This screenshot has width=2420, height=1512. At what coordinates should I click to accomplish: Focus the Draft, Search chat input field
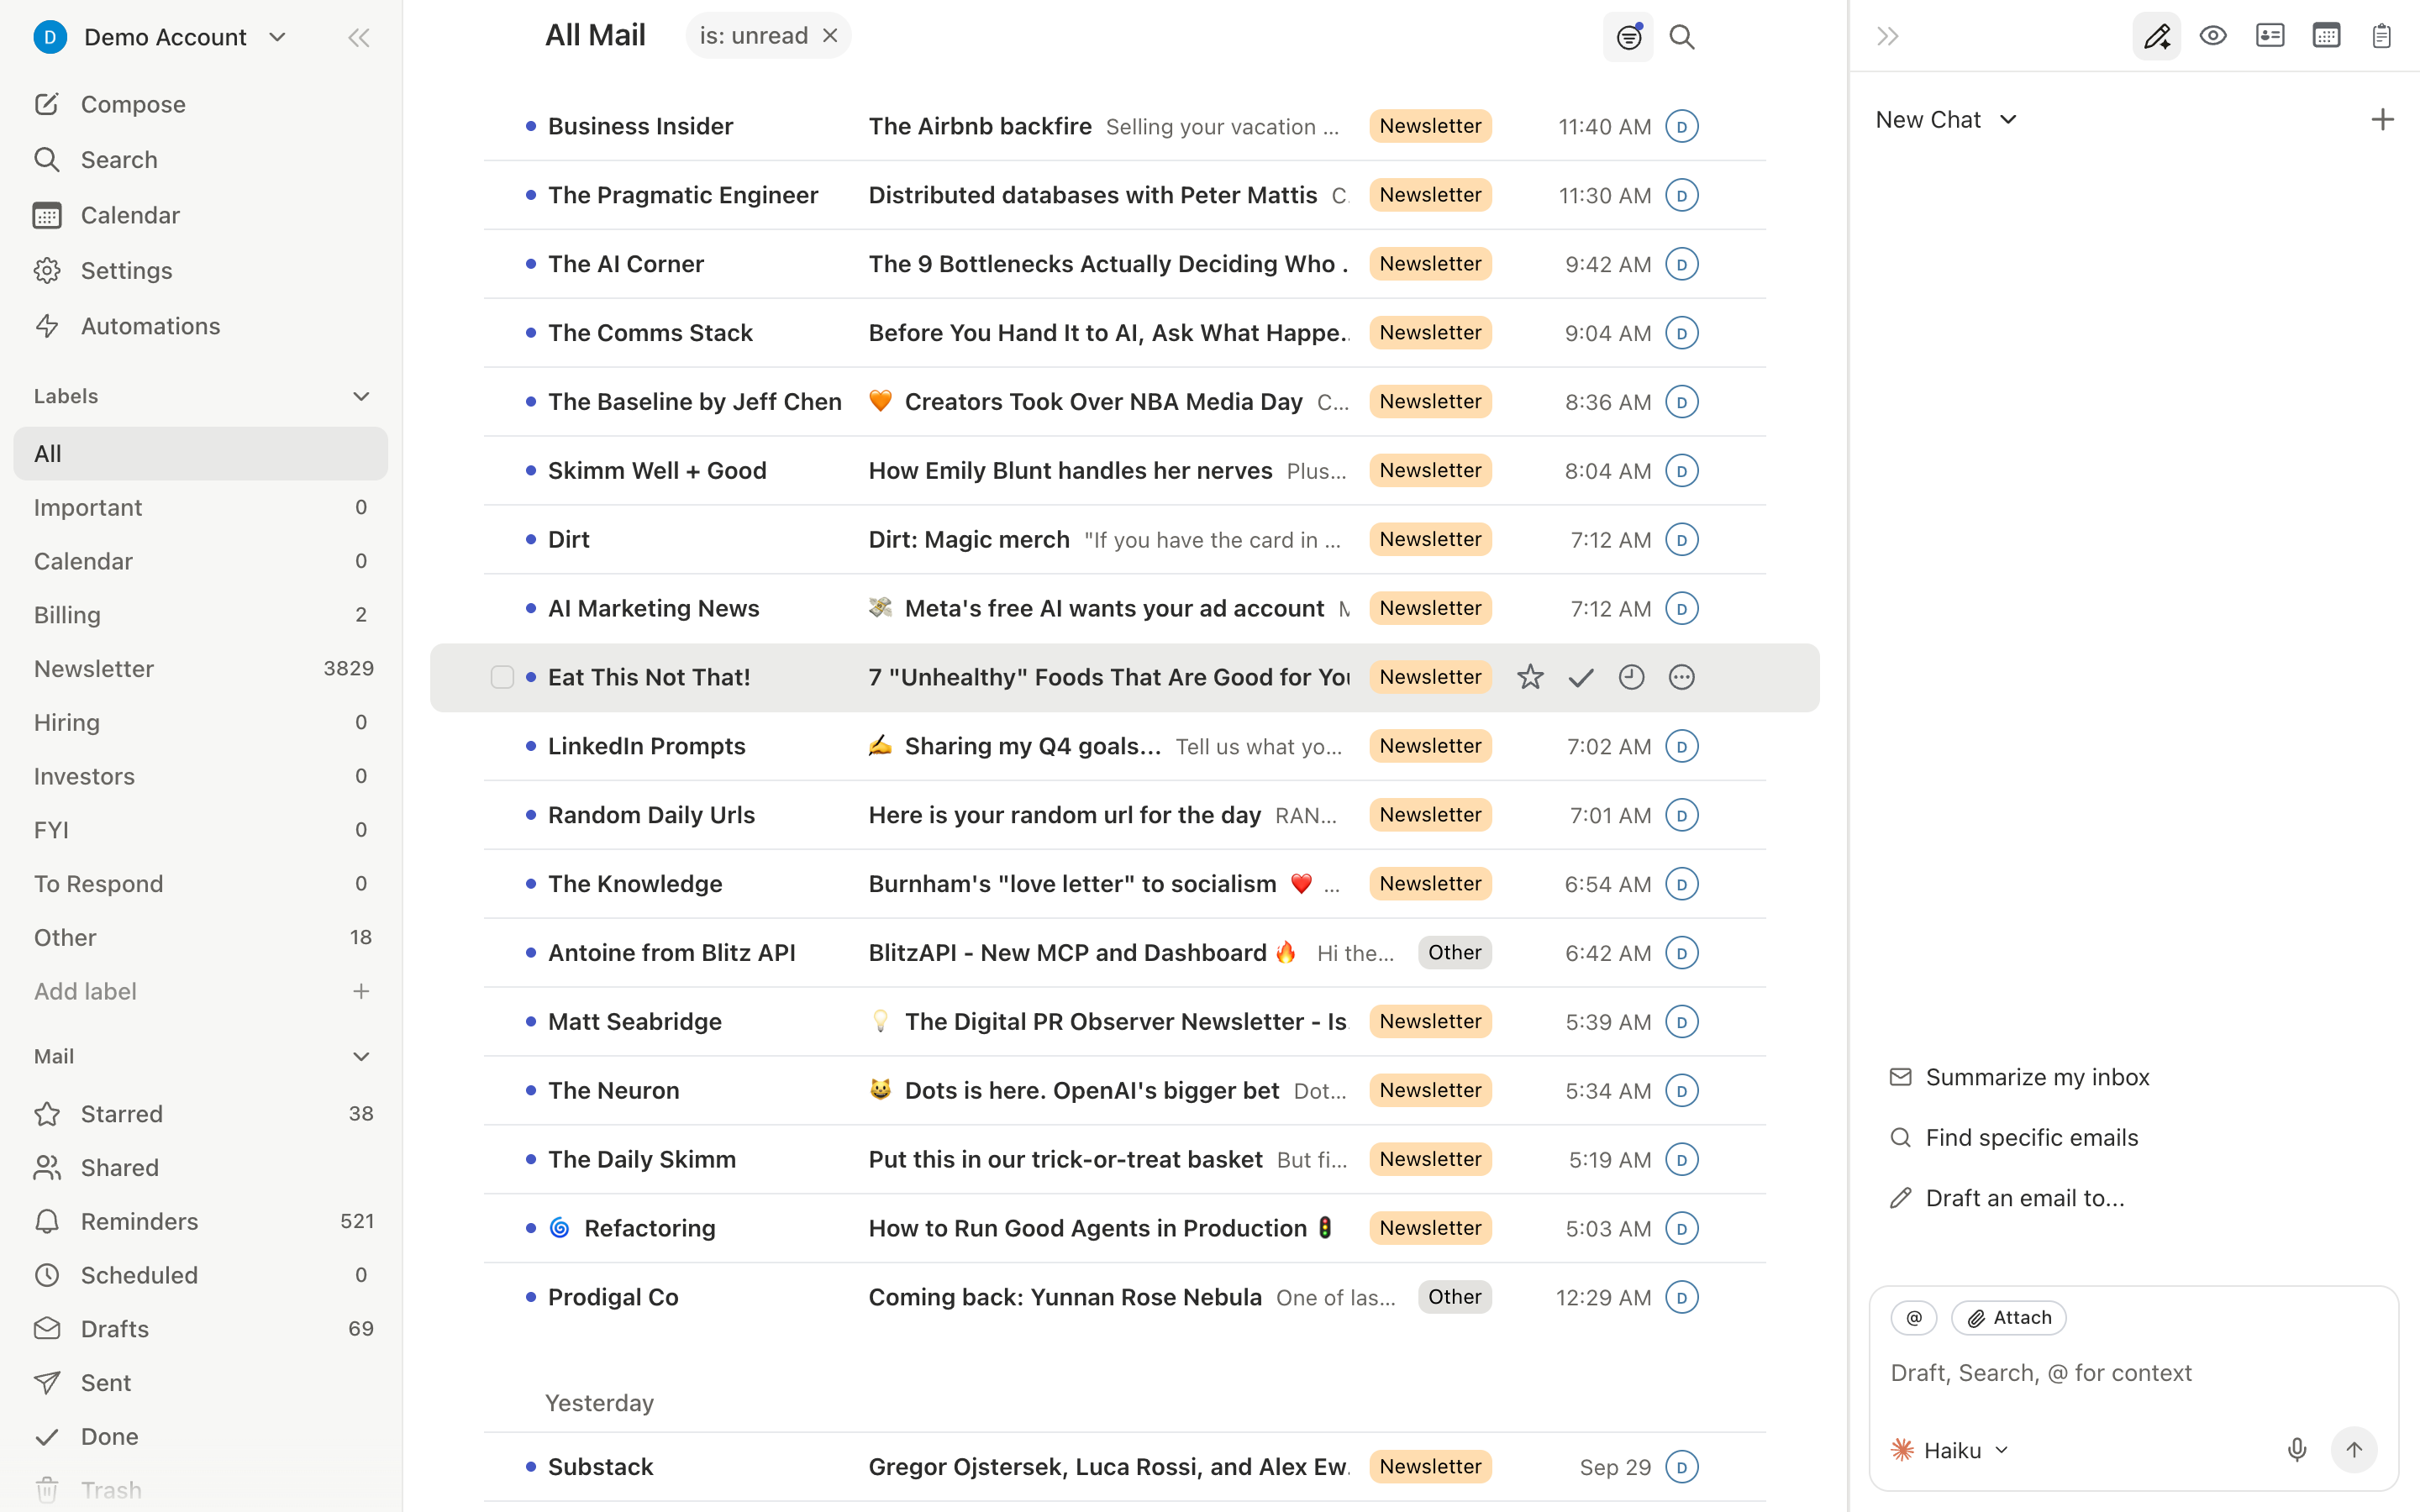coord(2133,1373)
